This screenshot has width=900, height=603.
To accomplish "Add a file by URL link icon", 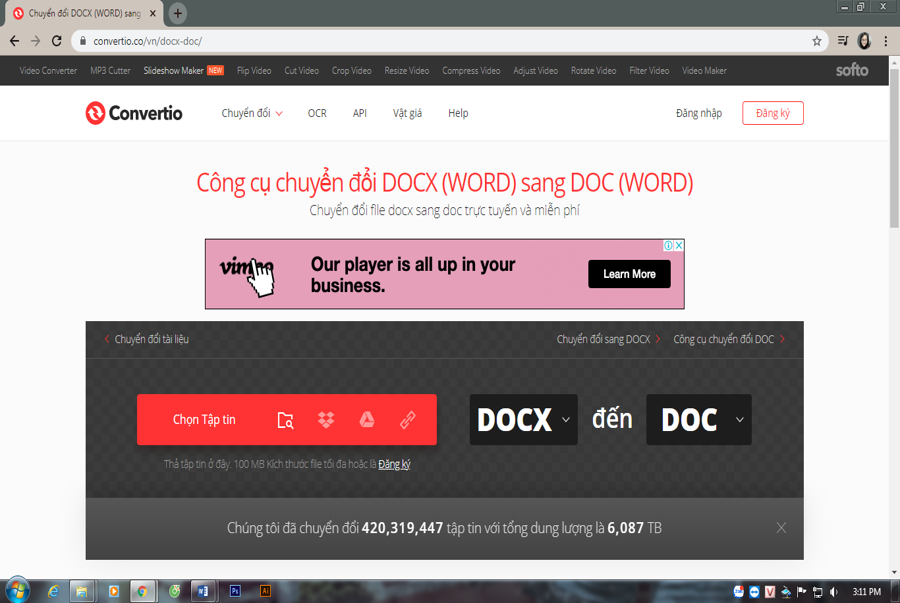I will (408, 420).
